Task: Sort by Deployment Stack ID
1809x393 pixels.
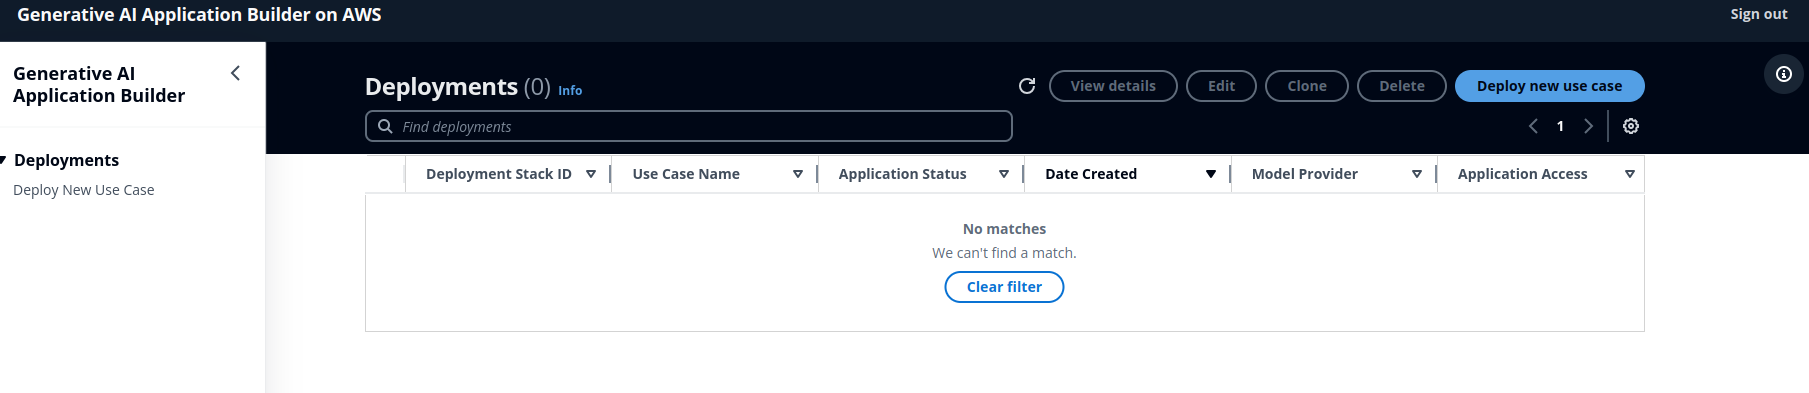Action: tap(508, 174)
